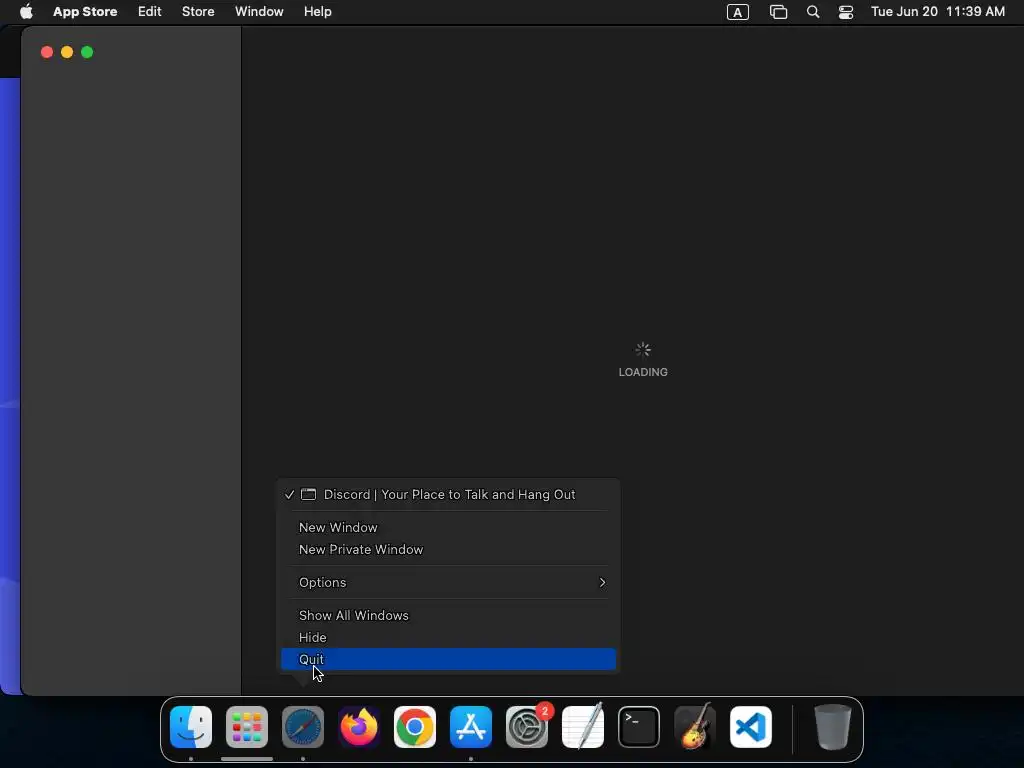
Task: Open Terminal from the Dock
Action: click(639, 727)
